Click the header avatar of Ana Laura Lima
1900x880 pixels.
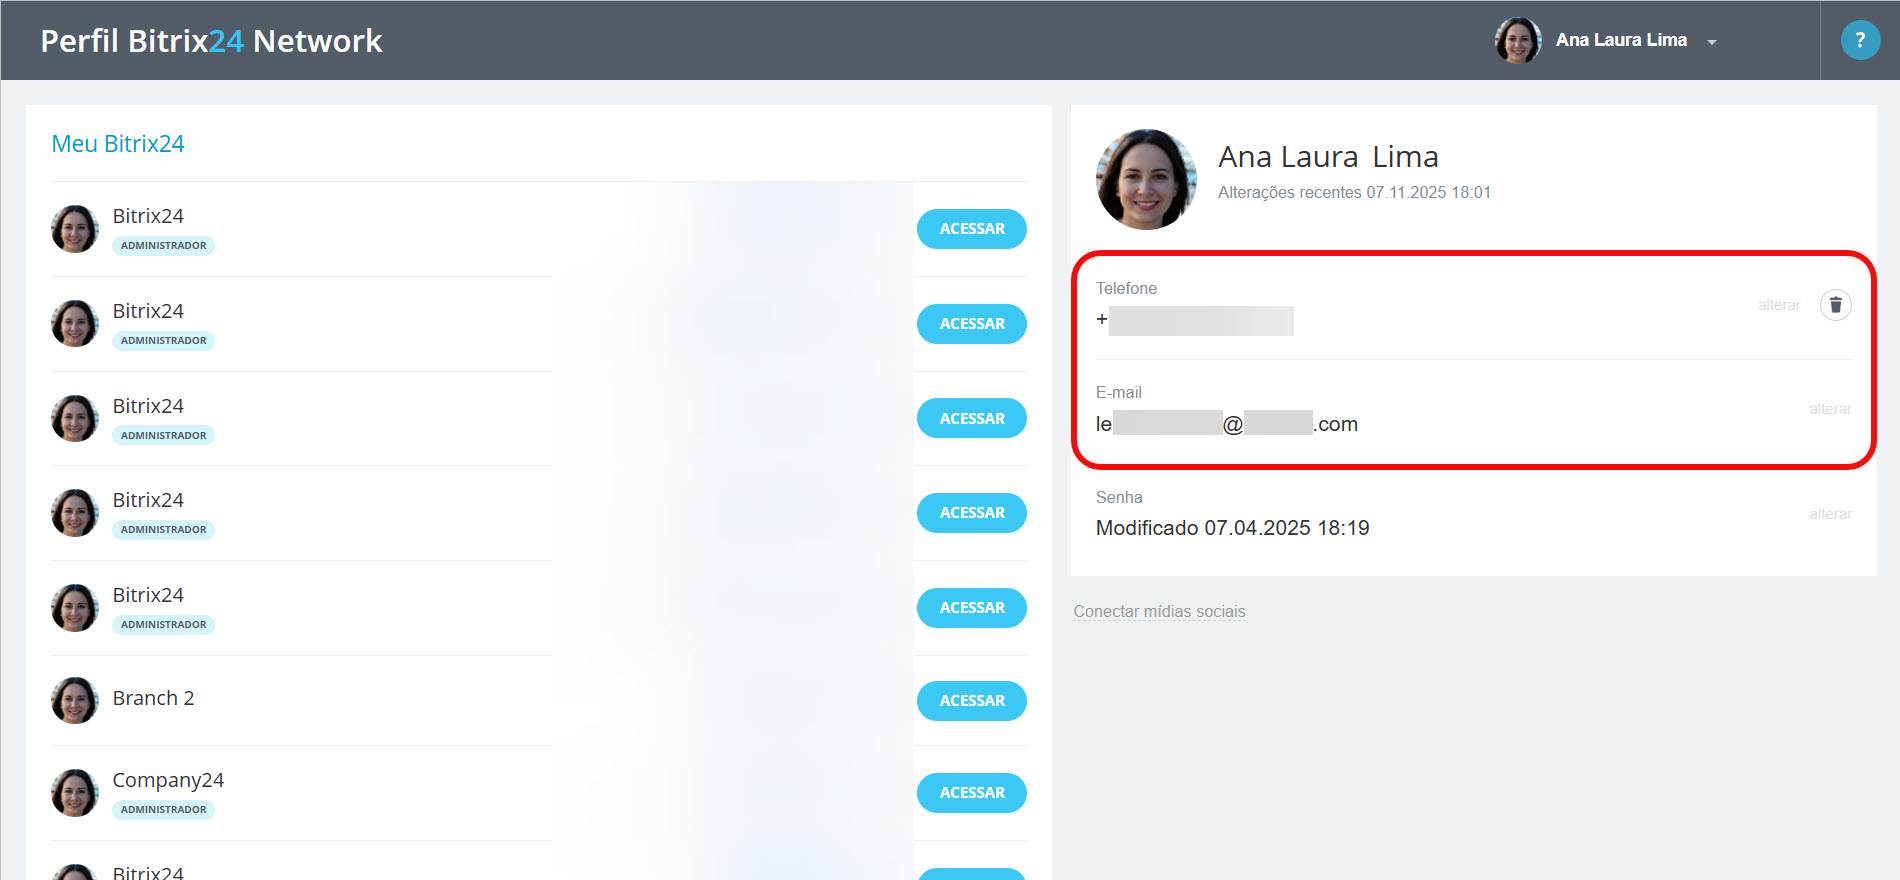1517,40
